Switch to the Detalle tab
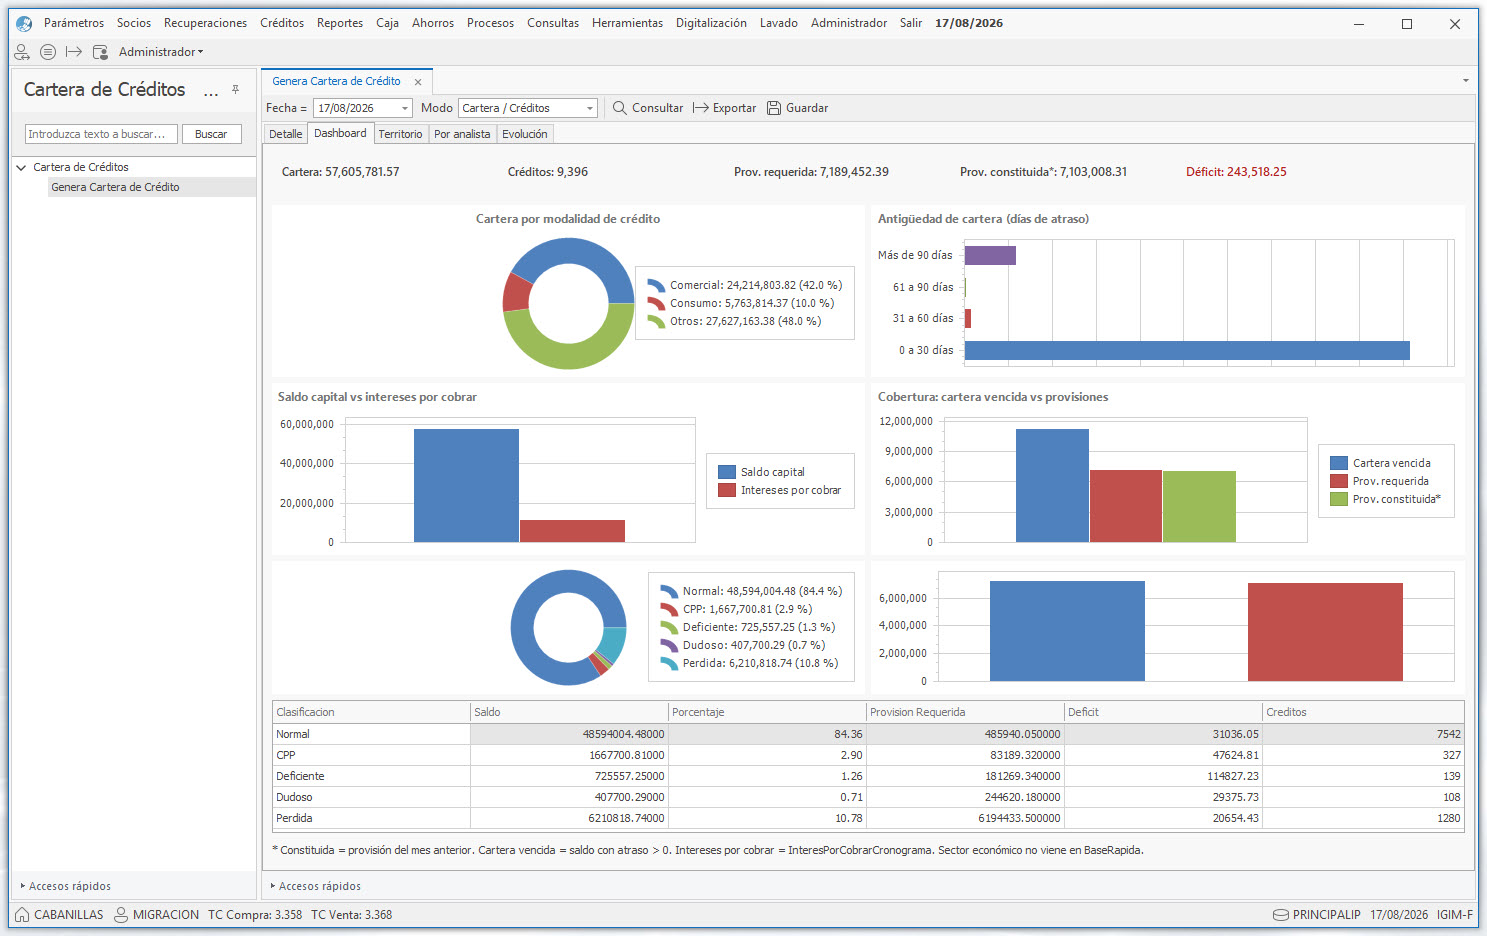Screen dimensions: 1487x936 (285, 134)
